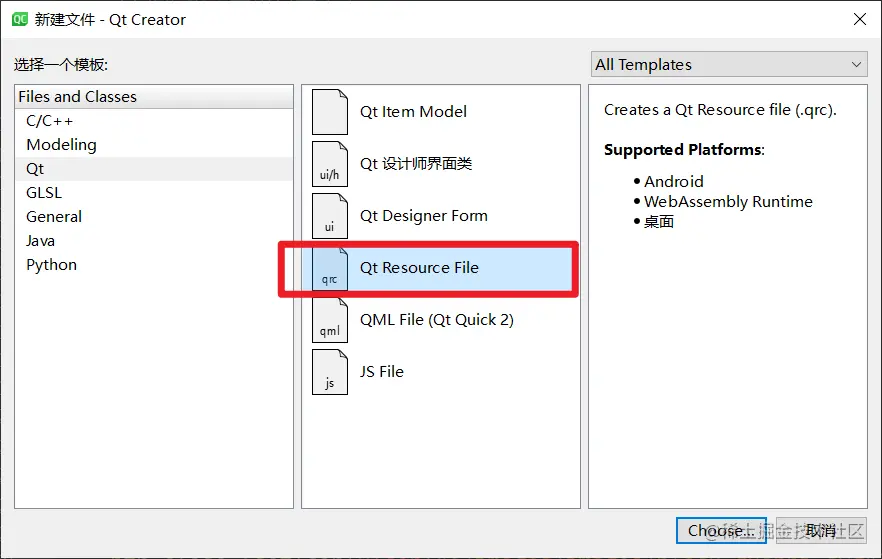The height and width of the screenshot is (559, 882).
Task: Click the qrc resource file icon
Action: 330,268
